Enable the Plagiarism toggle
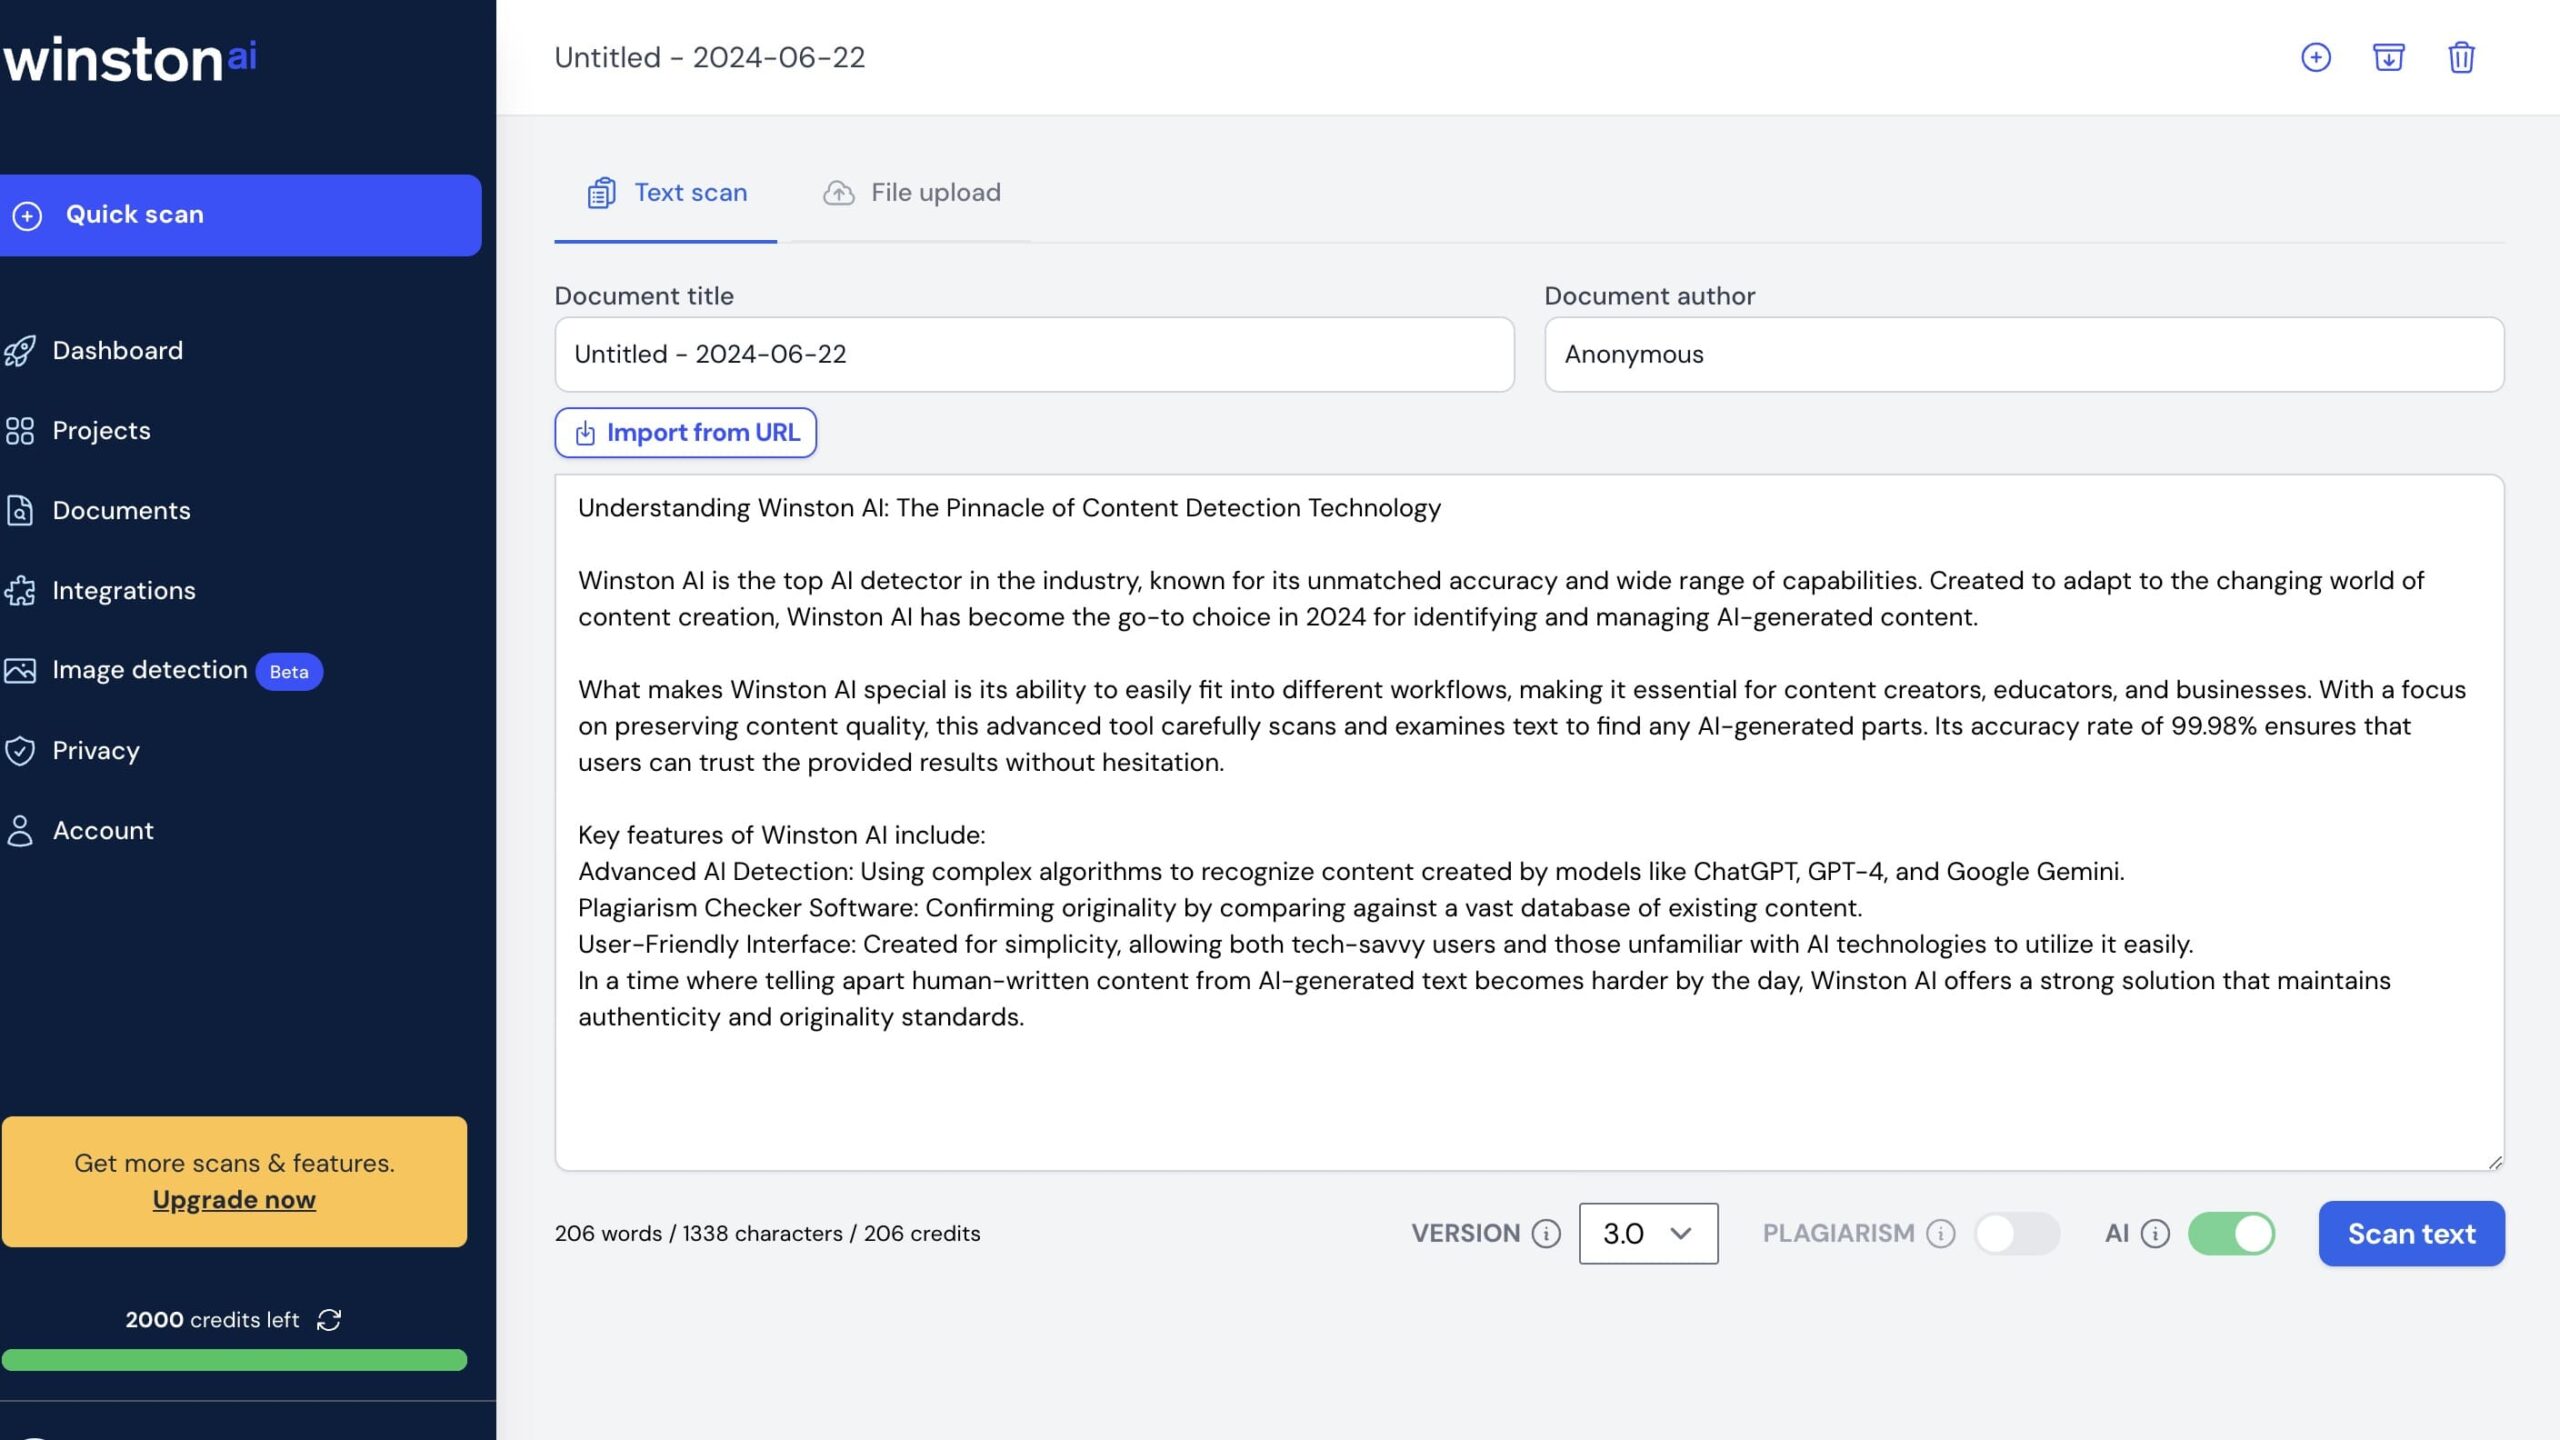This screenshot has width=2560, height=1440. click(2017, 1234)
